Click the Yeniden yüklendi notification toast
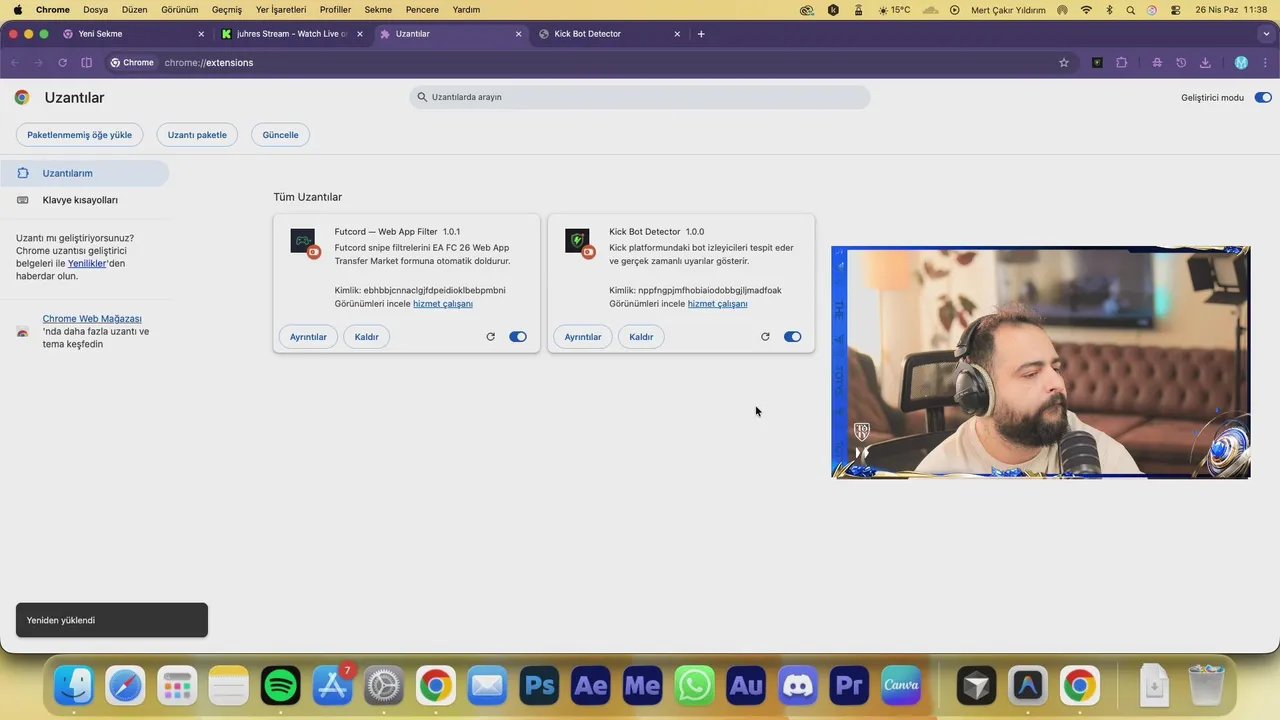 tap(112, 620)
